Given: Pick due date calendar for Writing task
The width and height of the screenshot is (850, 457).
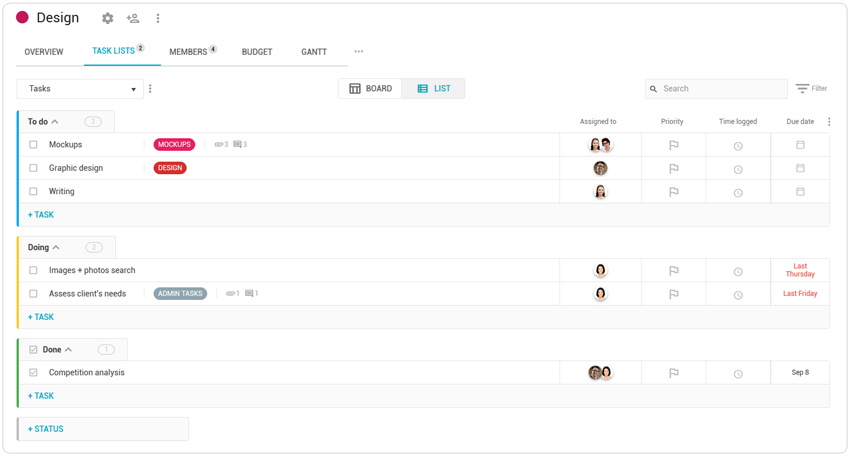Looking at the screenshot, I should pos(800,192).
